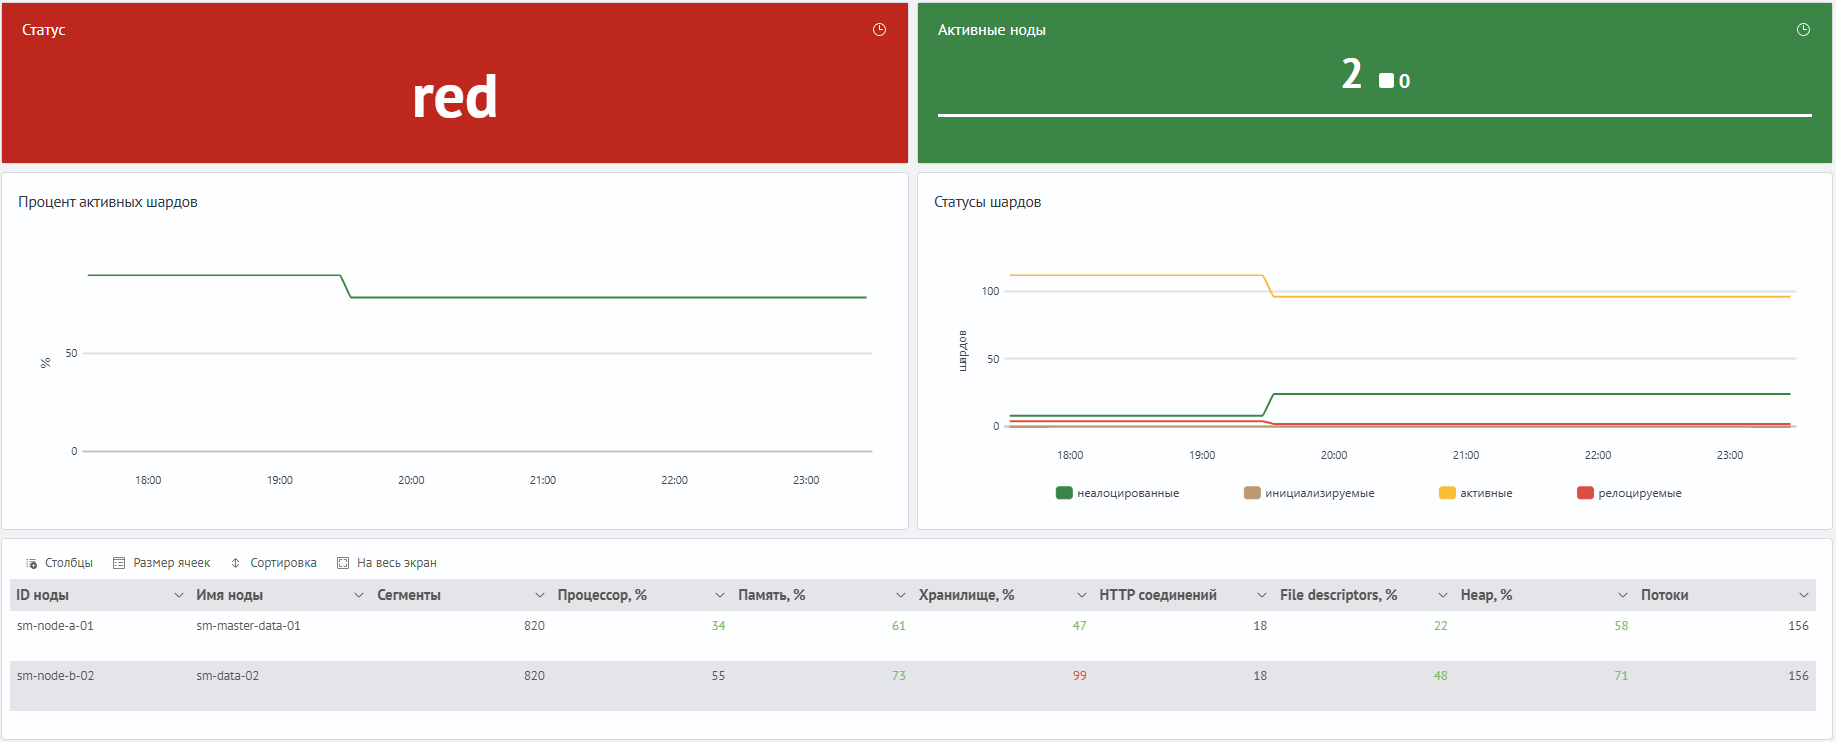Click the Активные ноды panel title

tap(992, 30)
